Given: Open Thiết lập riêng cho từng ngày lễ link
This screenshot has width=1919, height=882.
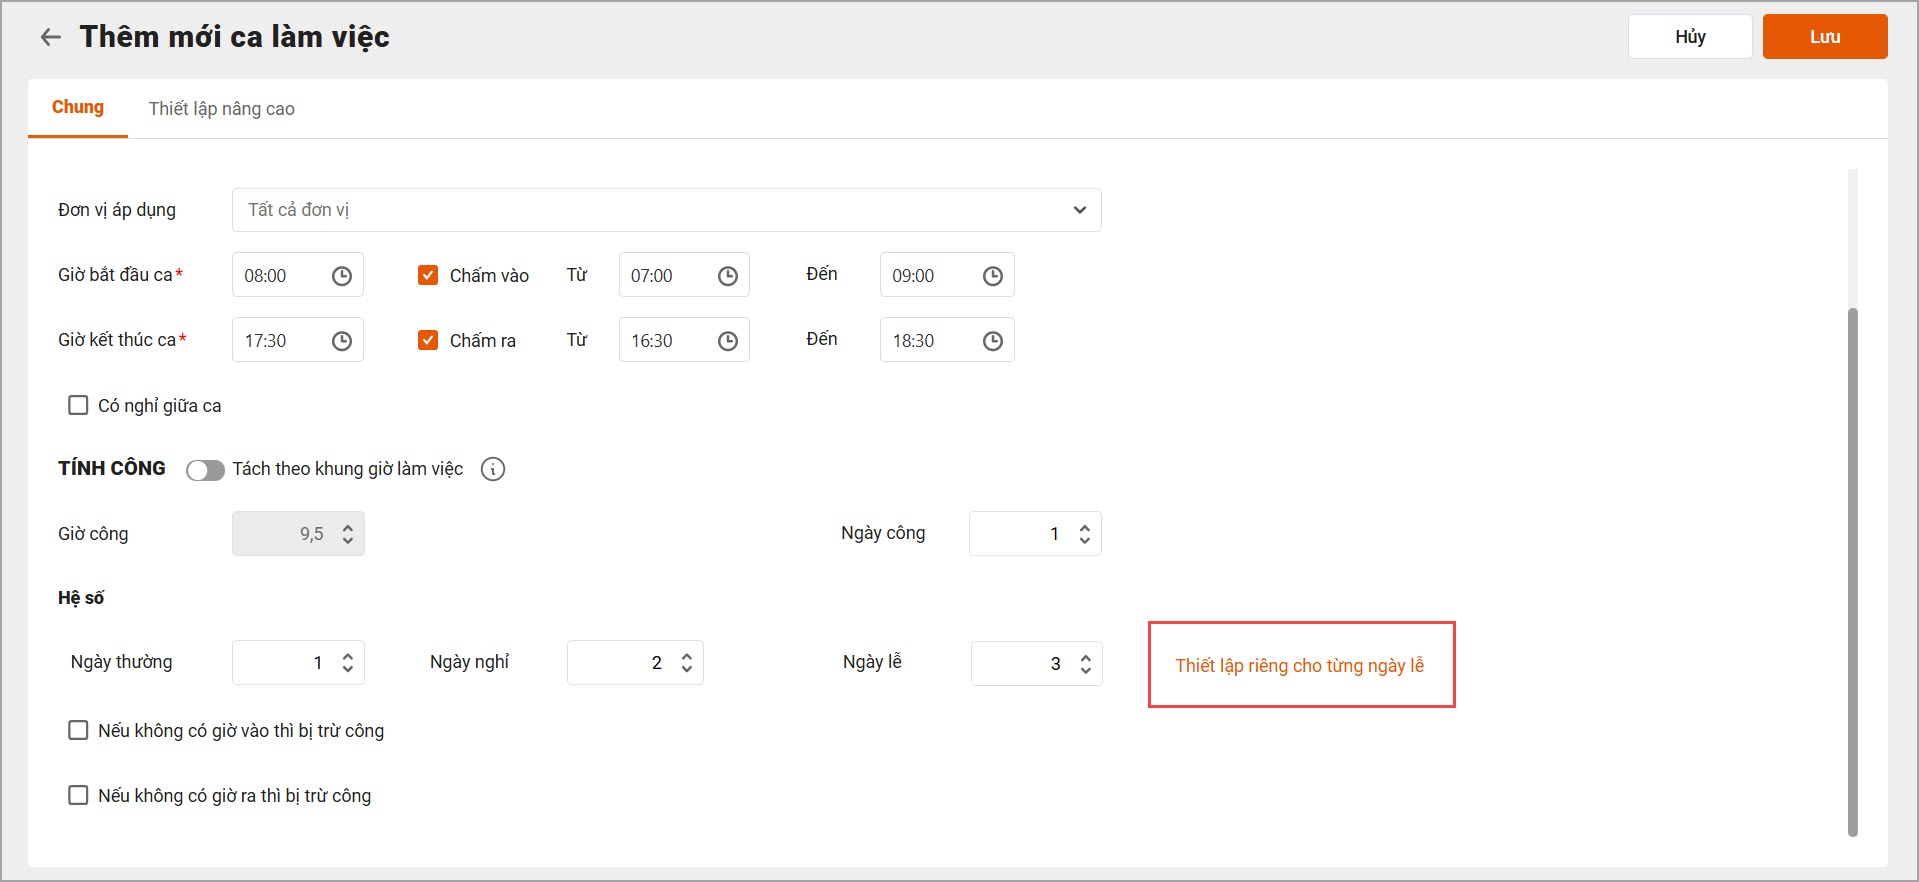Looking at the screenshot, I should pyautogui.click(x=1299, y=666).
